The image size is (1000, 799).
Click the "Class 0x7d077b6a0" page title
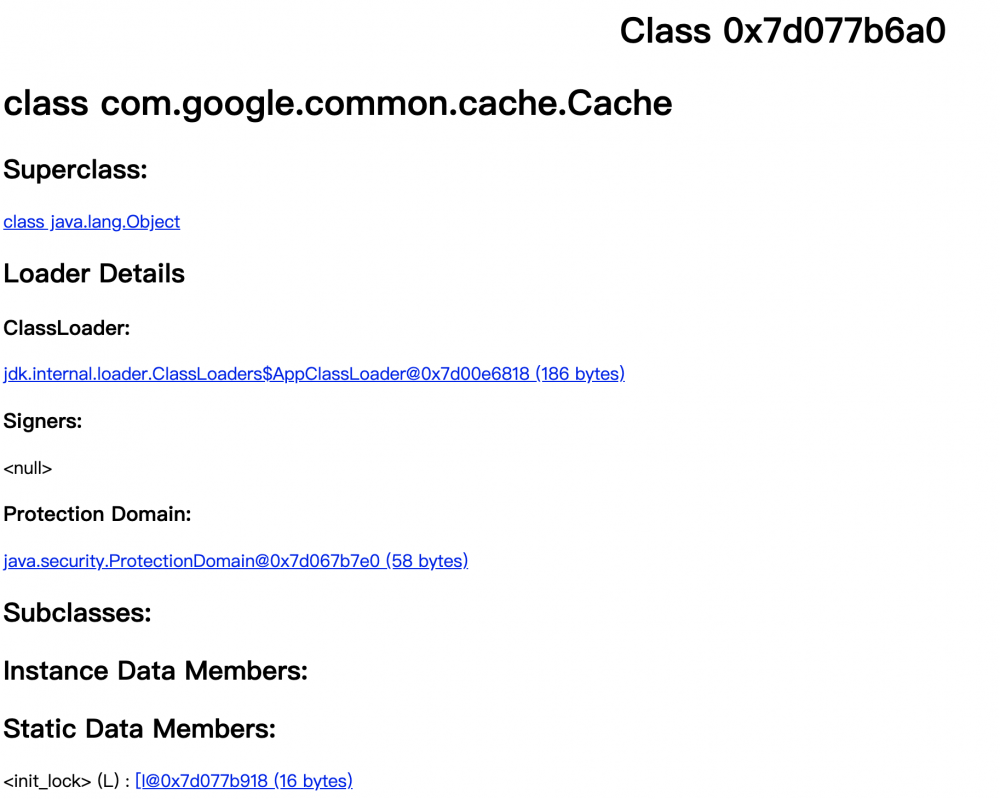[783, 31]
